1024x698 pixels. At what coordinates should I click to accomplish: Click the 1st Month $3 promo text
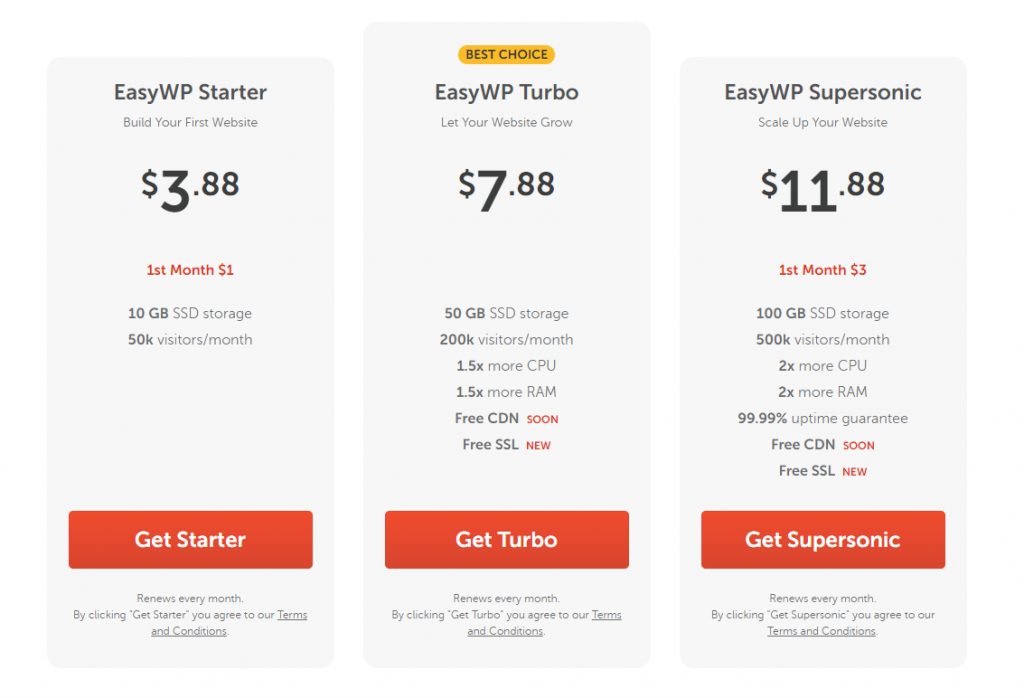click(x=822, y=270)
